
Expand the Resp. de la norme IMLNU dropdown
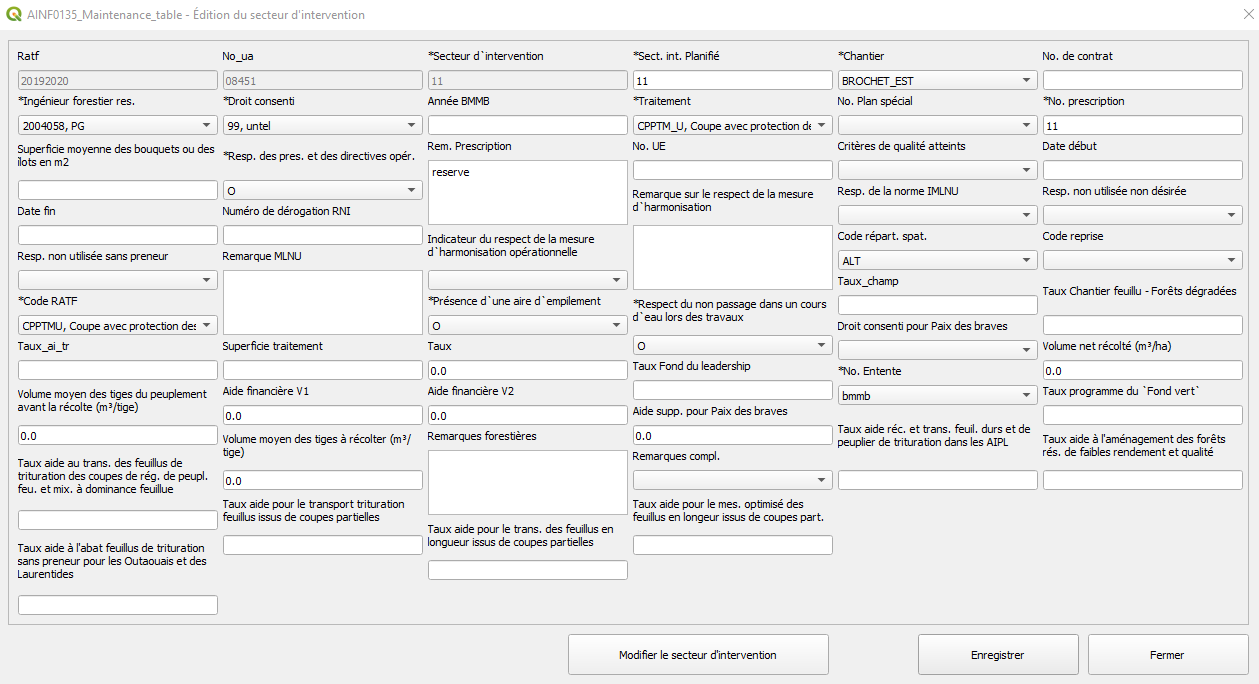click(937, 215)
